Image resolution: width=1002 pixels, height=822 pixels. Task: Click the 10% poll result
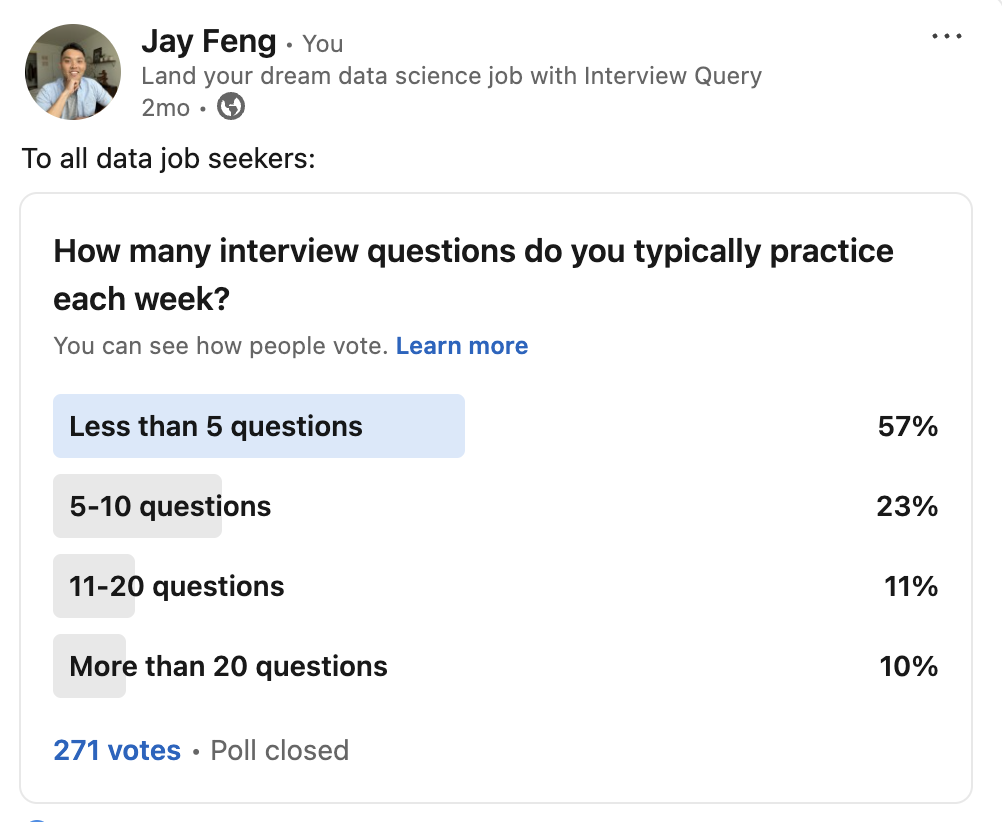pyautogui.click(x=909, y=666)
